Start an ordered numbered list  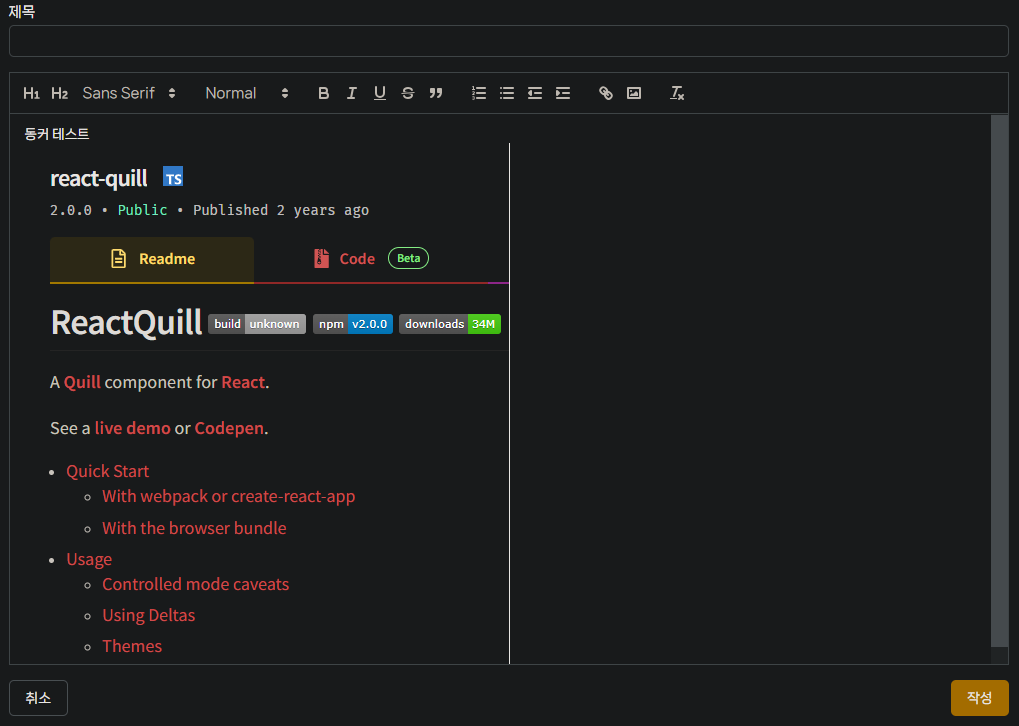pos(479,94)
